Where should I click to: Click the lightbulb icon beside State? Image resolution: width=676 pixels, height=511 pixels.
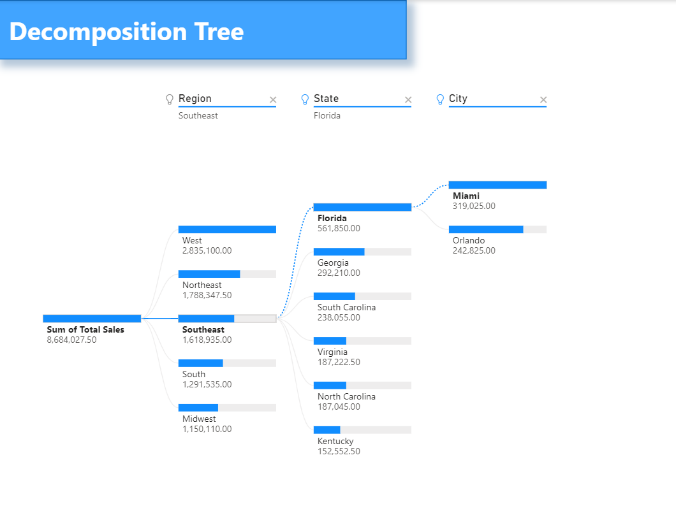click(305, 100)
